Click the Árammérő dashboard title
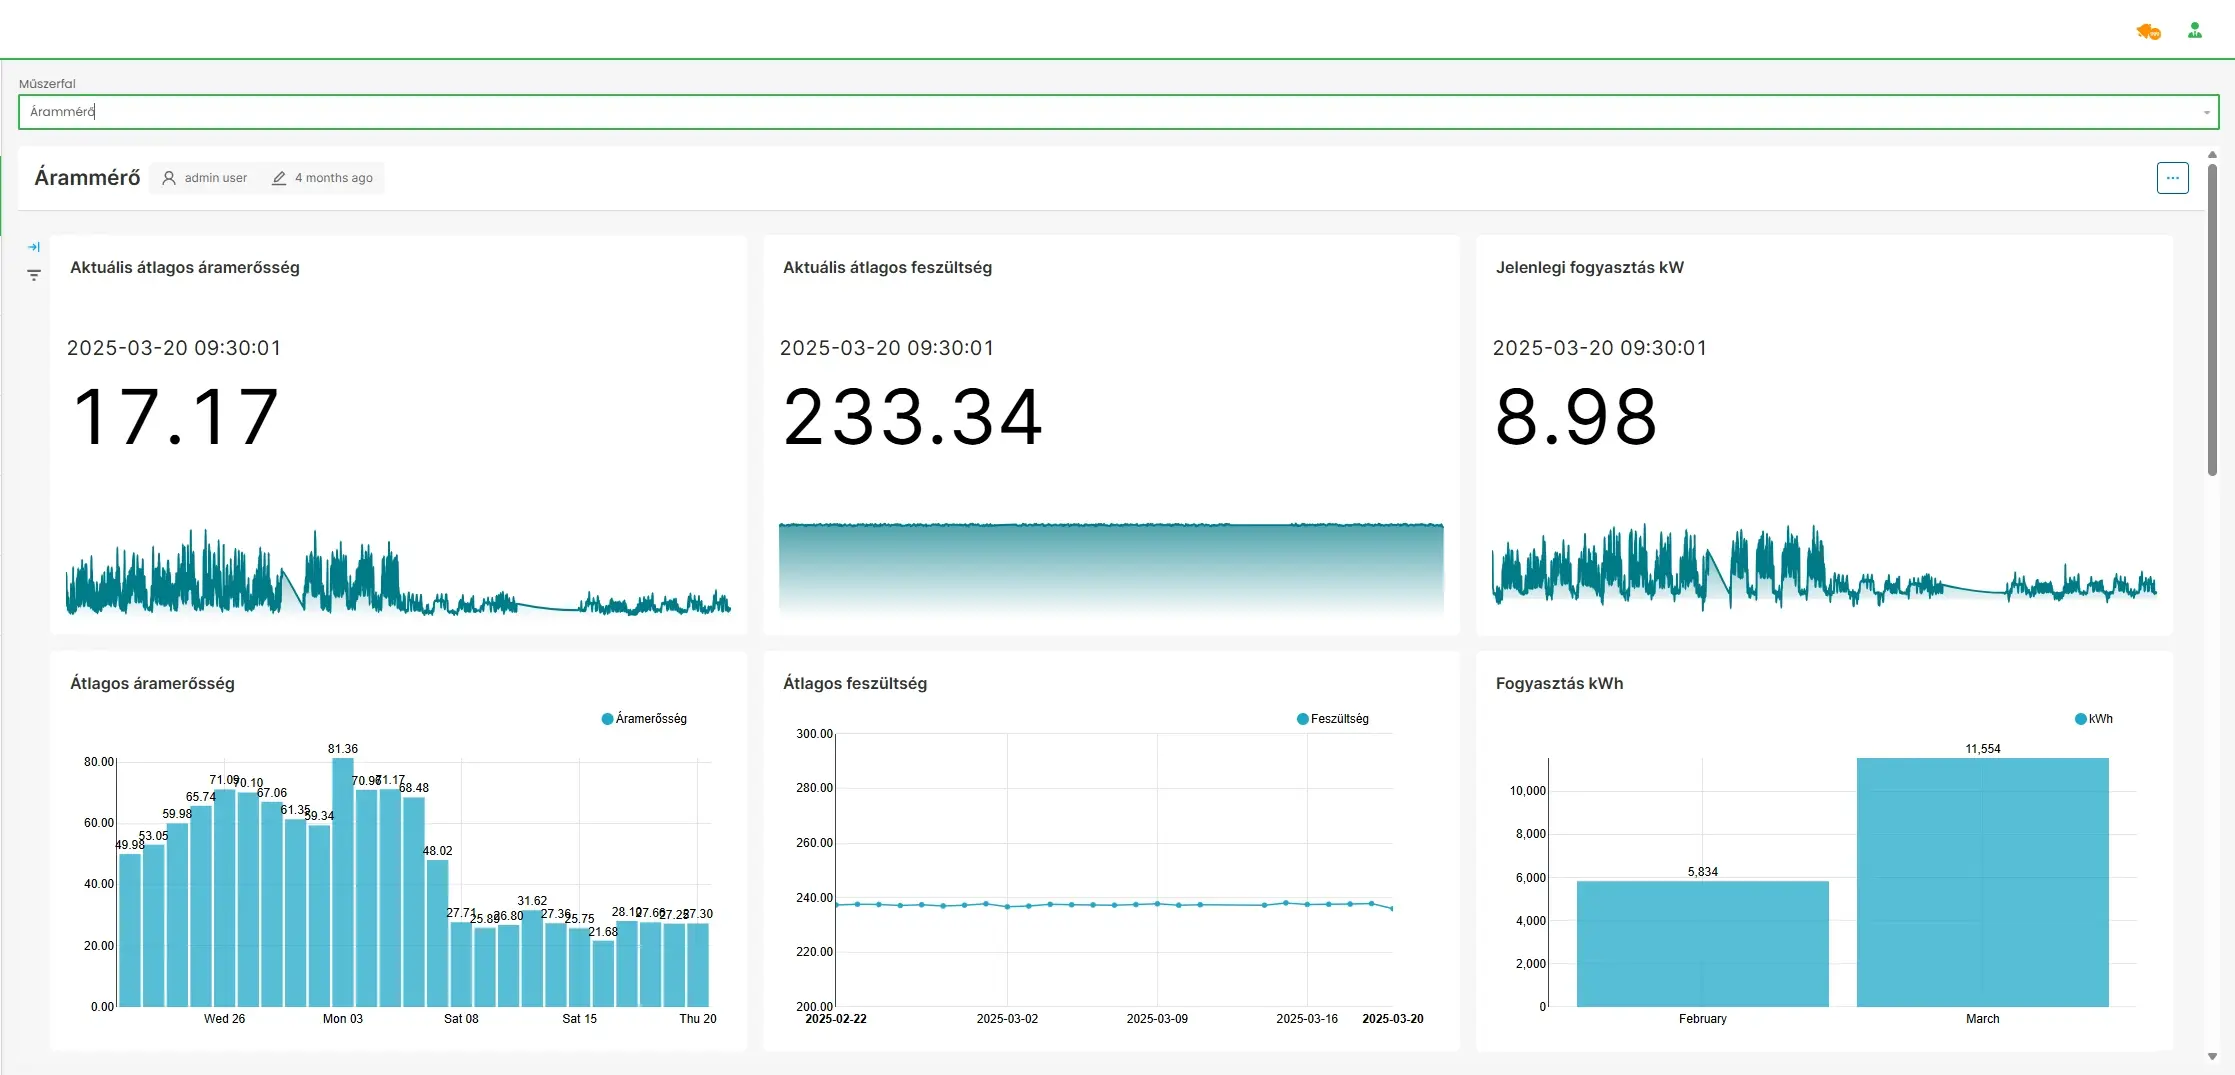Image resolution: width=2235 pixels, height=1075 pixels. click(87, 178)
